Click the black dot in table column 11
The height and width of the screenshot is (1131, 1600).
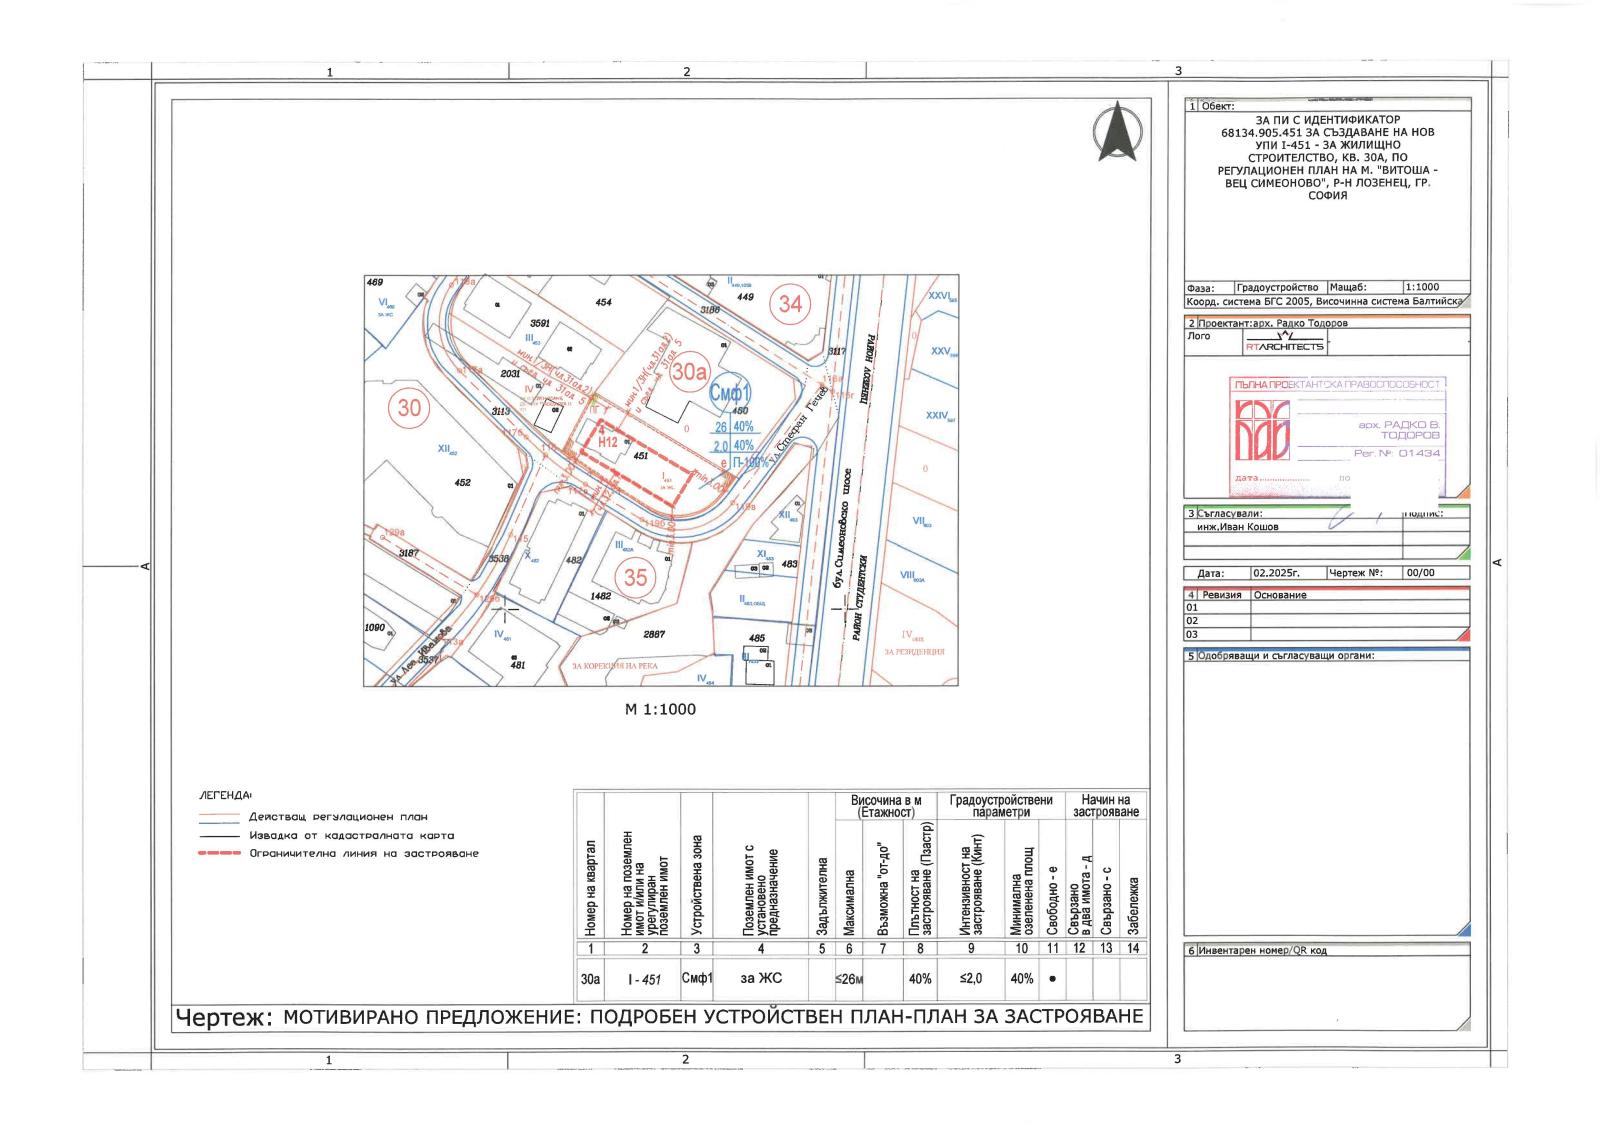[1052, 979]
